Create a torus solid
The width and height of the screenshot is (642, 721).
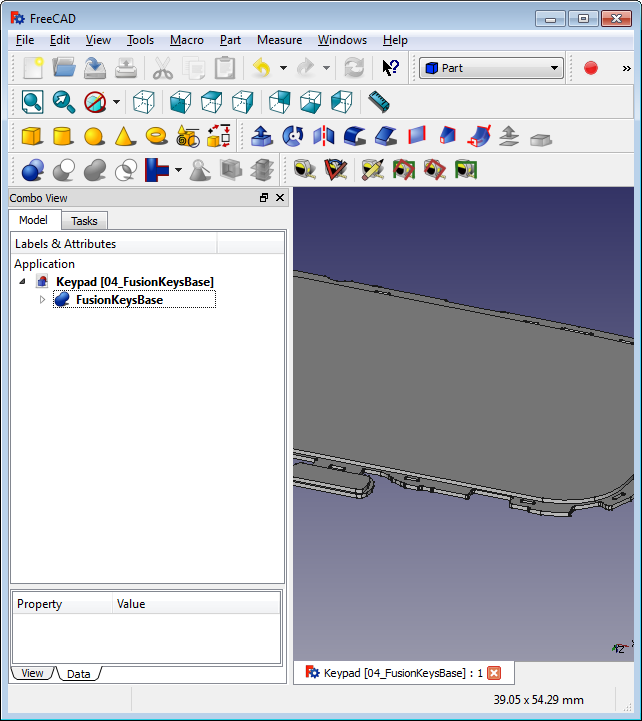(156, 136)
